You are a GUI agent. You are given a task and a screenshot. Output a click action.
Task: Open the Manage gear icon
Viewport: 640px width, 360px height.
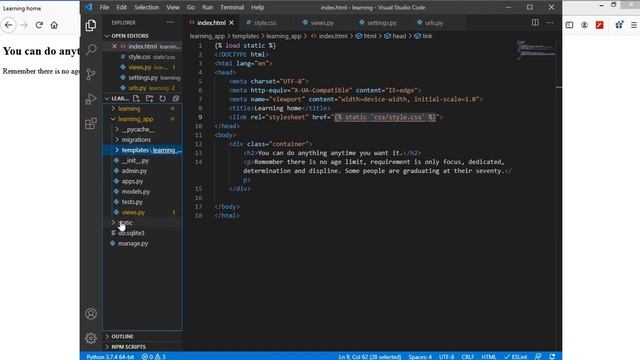pyautogui.click(x=91, y=338)
